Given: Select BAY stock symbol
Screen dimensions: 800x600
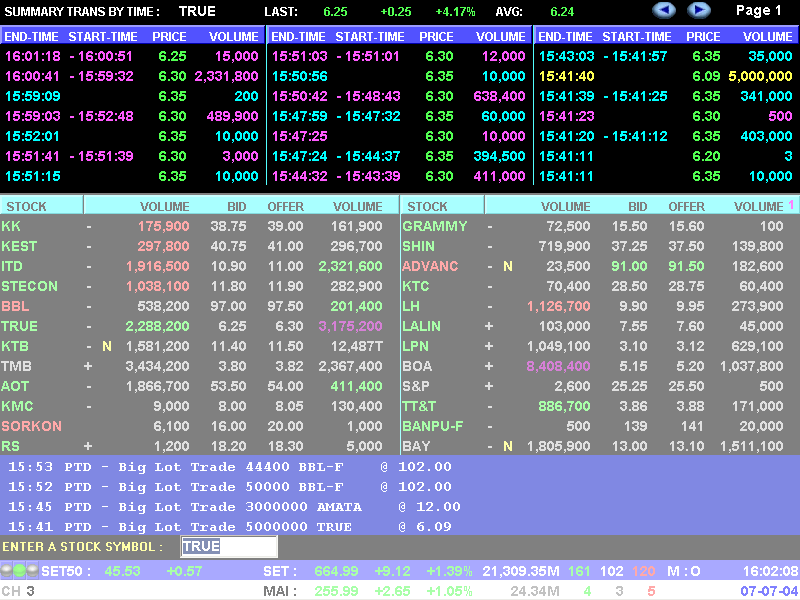Looking at the screenshot, I should click(x=416, y=446).
